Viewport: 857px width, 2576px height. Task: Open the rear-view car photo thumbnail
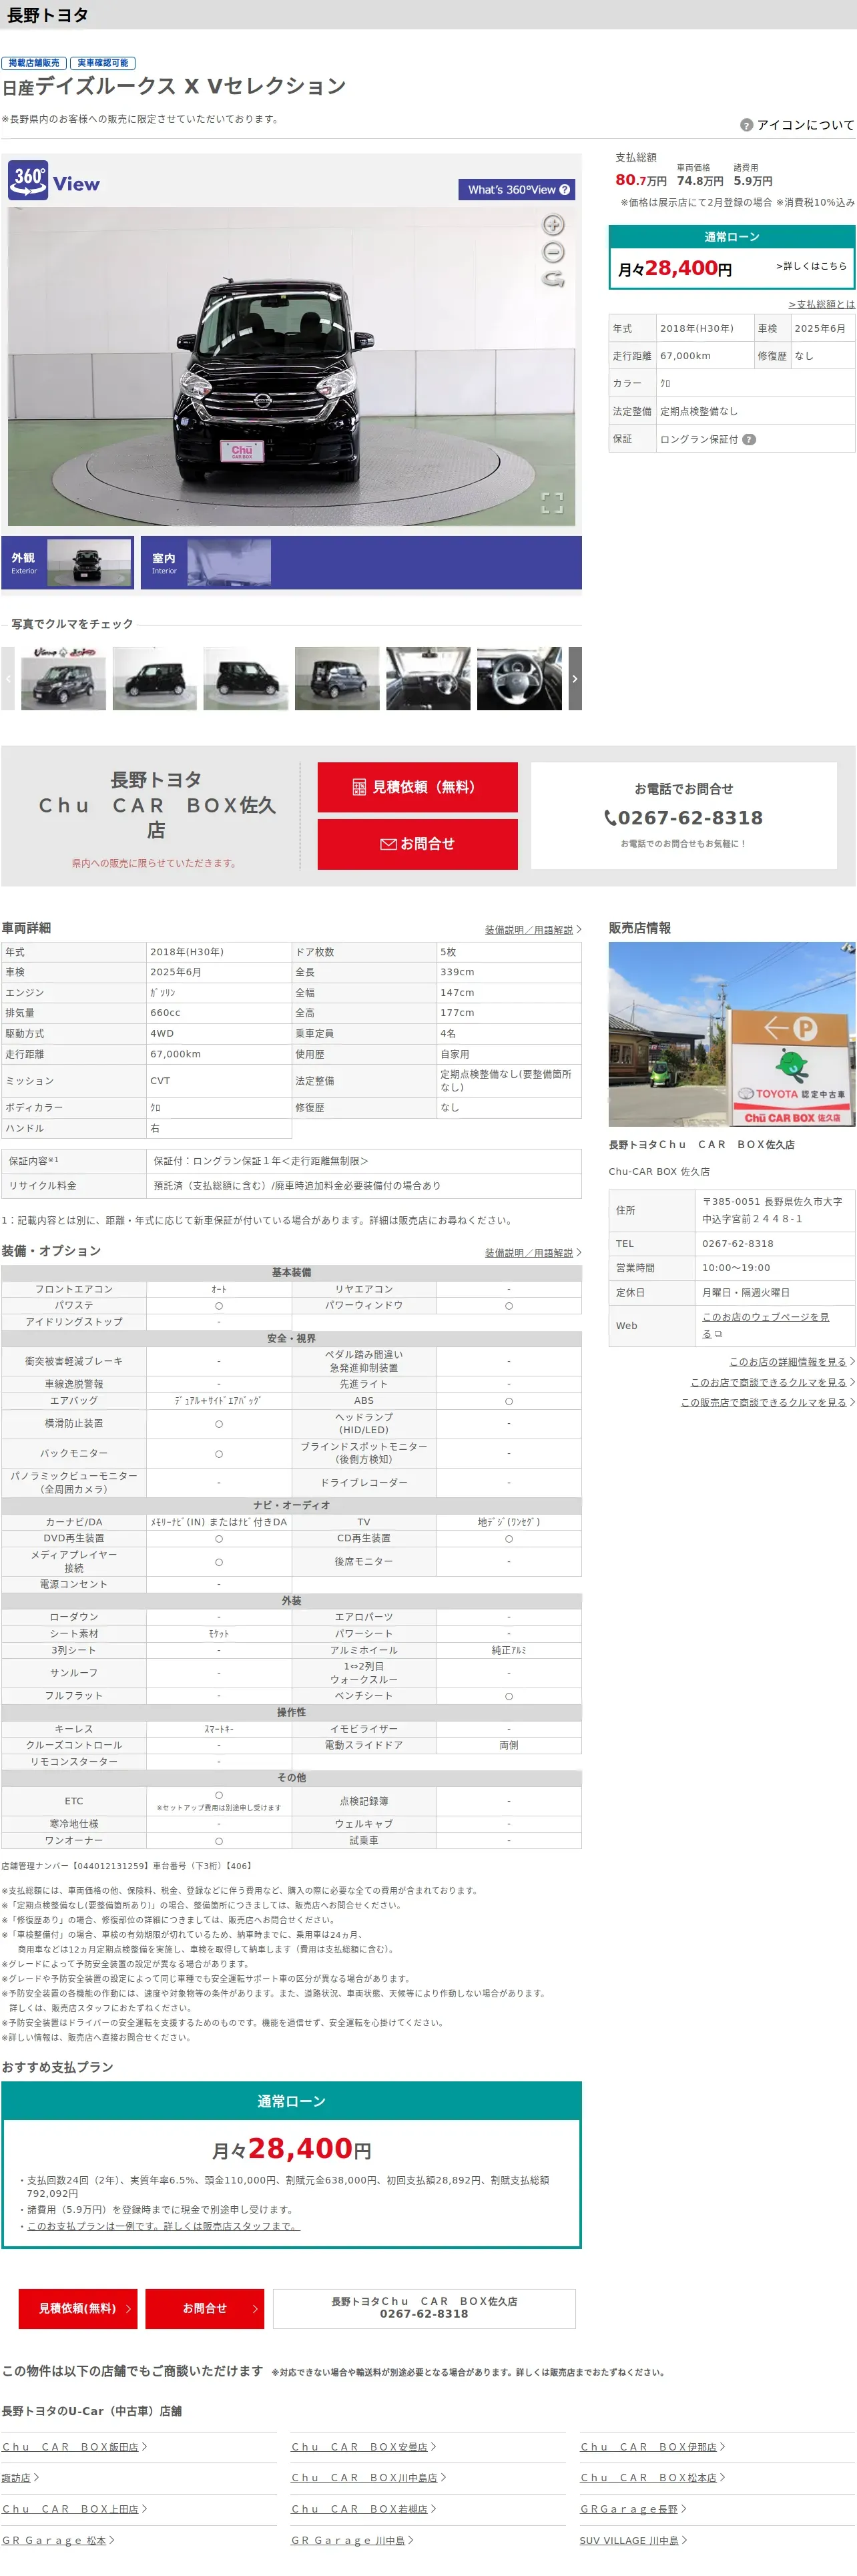click(337, 678)
